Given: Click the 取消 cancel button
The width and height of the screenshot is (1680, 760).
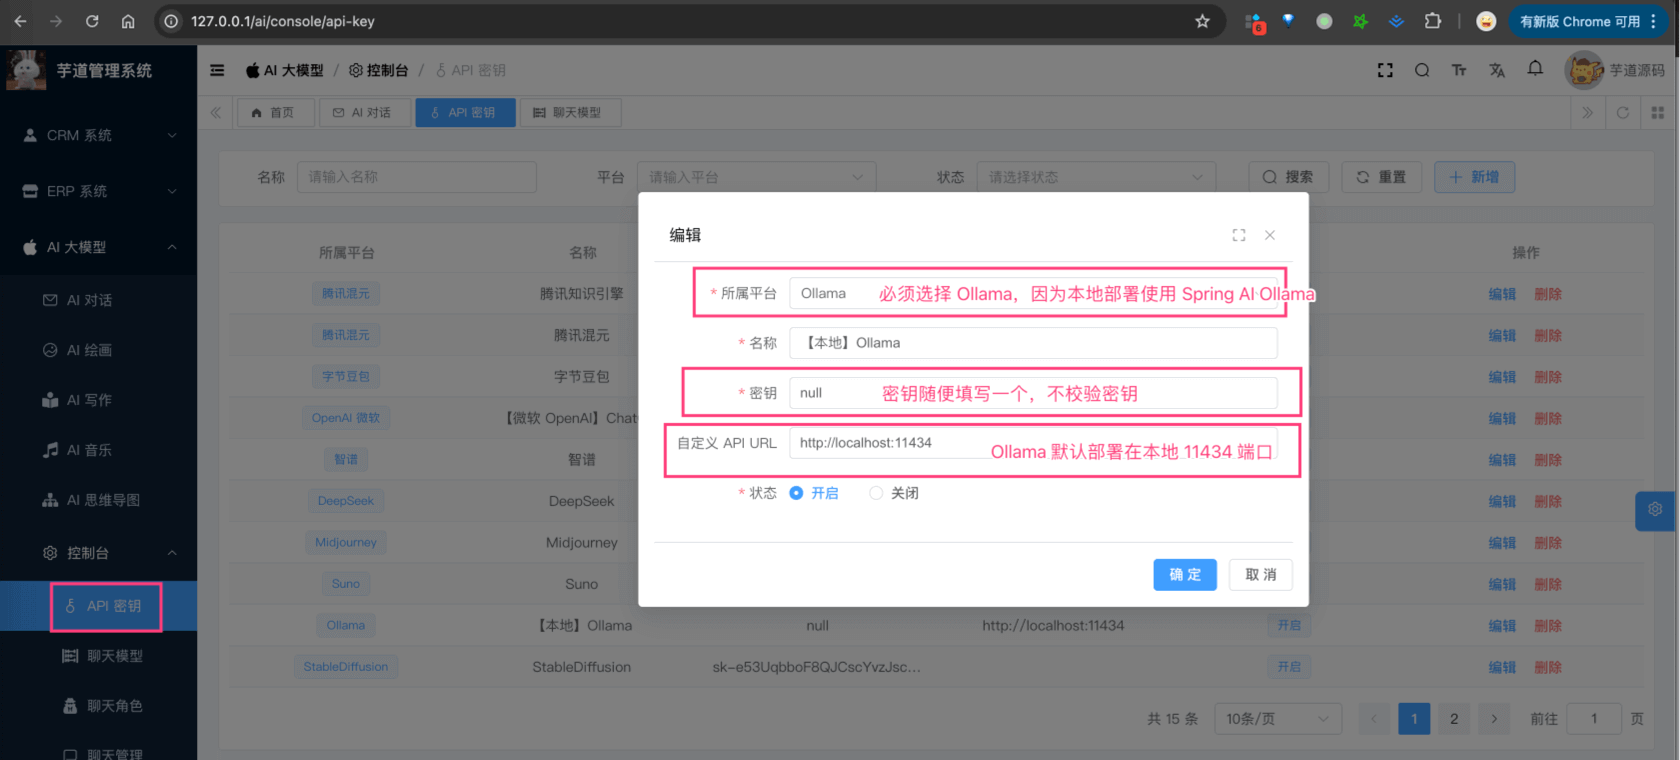Looking at the screenshot, I should 1260,575.
